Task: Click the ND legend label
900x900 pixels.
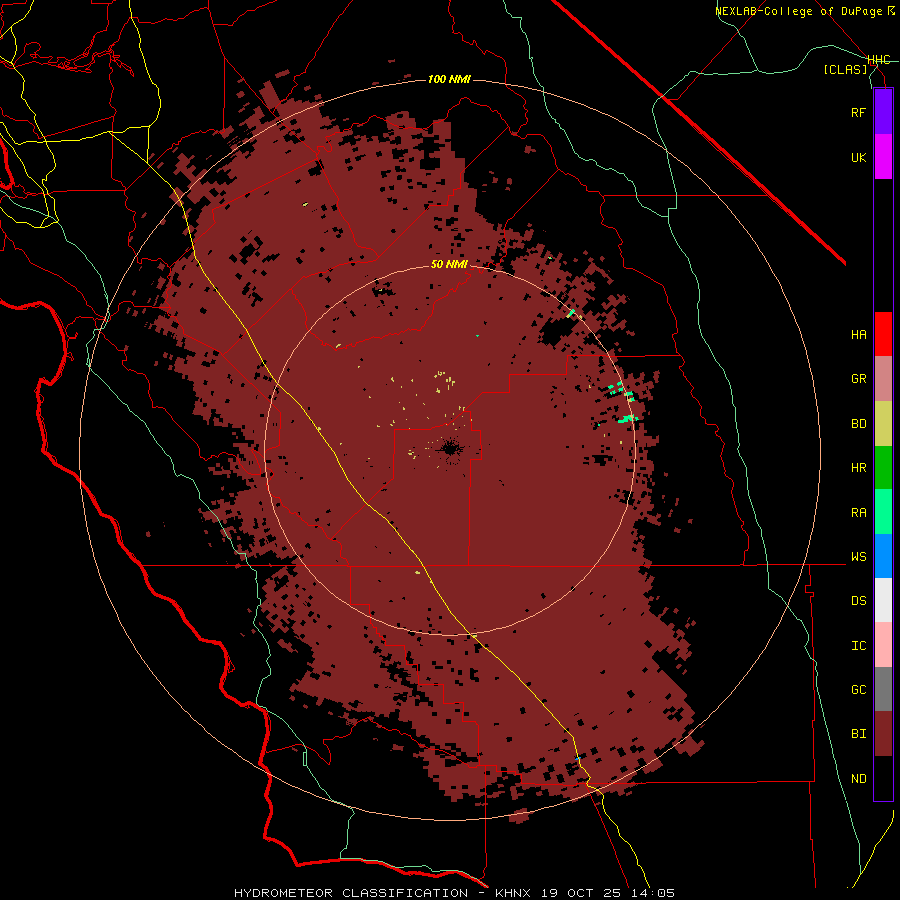Action: coord(858,779)
